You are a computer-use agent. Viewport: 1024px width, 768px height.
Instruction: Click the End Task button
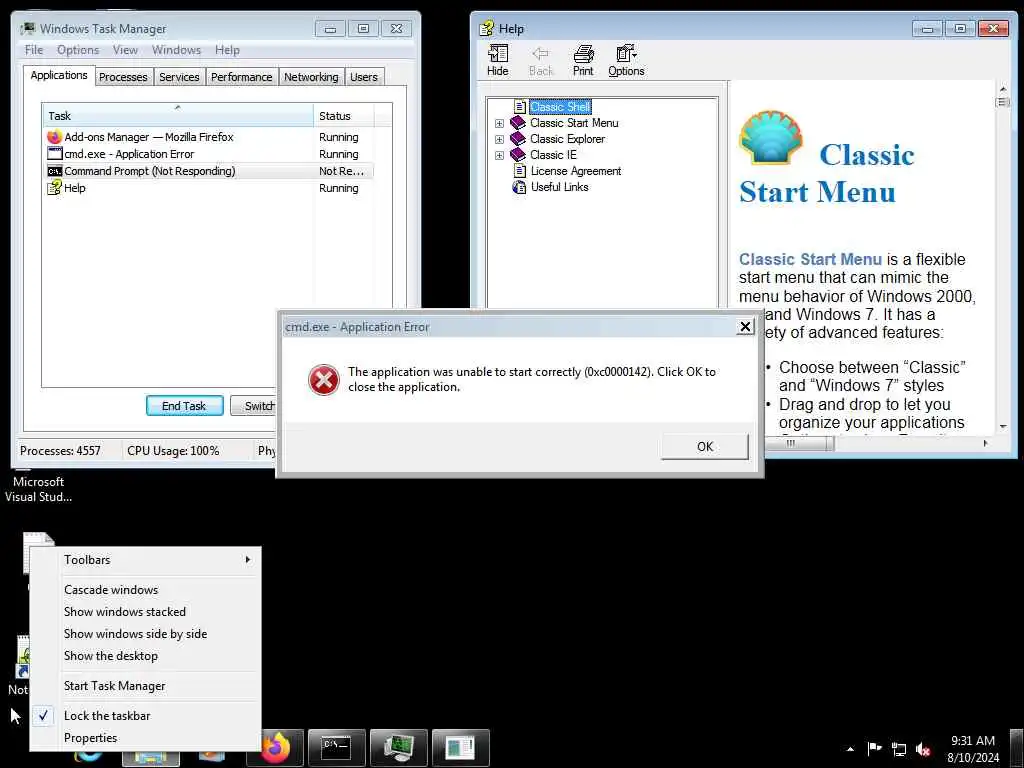point(184,406)
